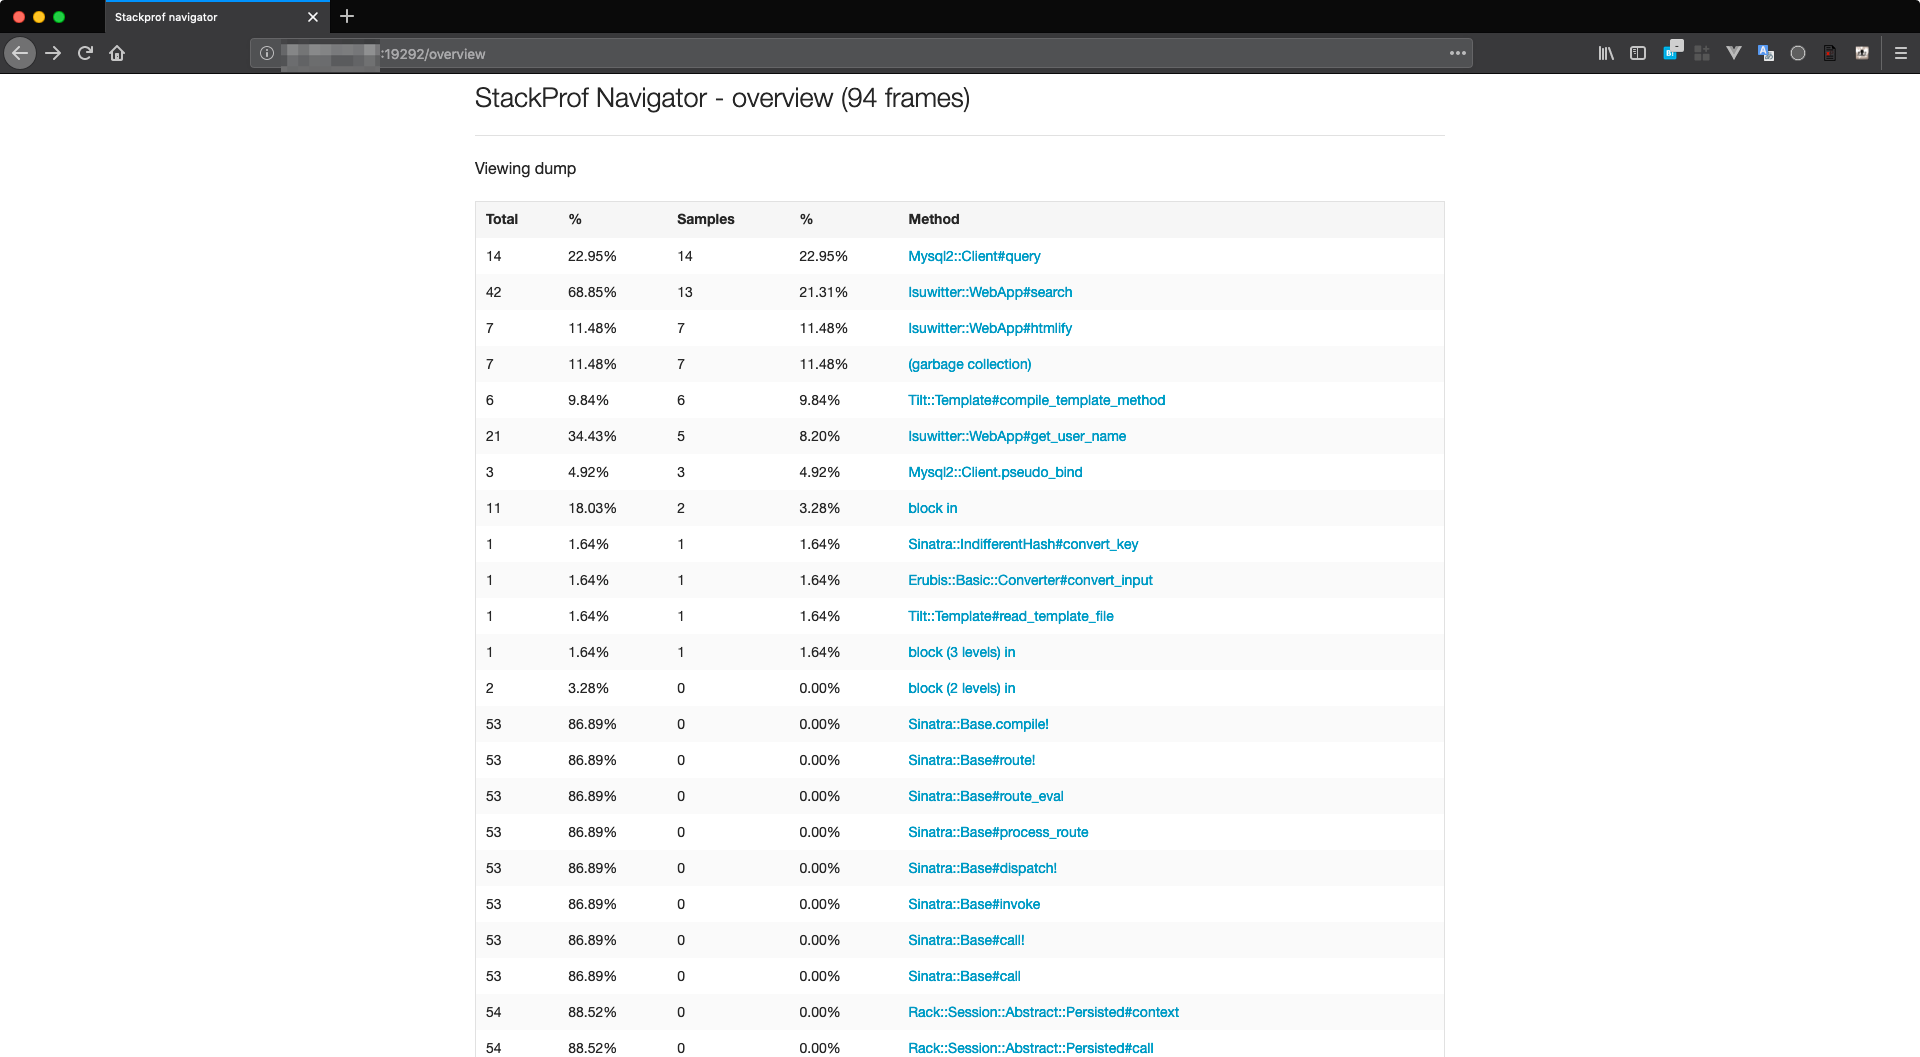Click 34.43% in the get_user_name row
Screen dimensions: 1920x1057
tap(592, 436)
